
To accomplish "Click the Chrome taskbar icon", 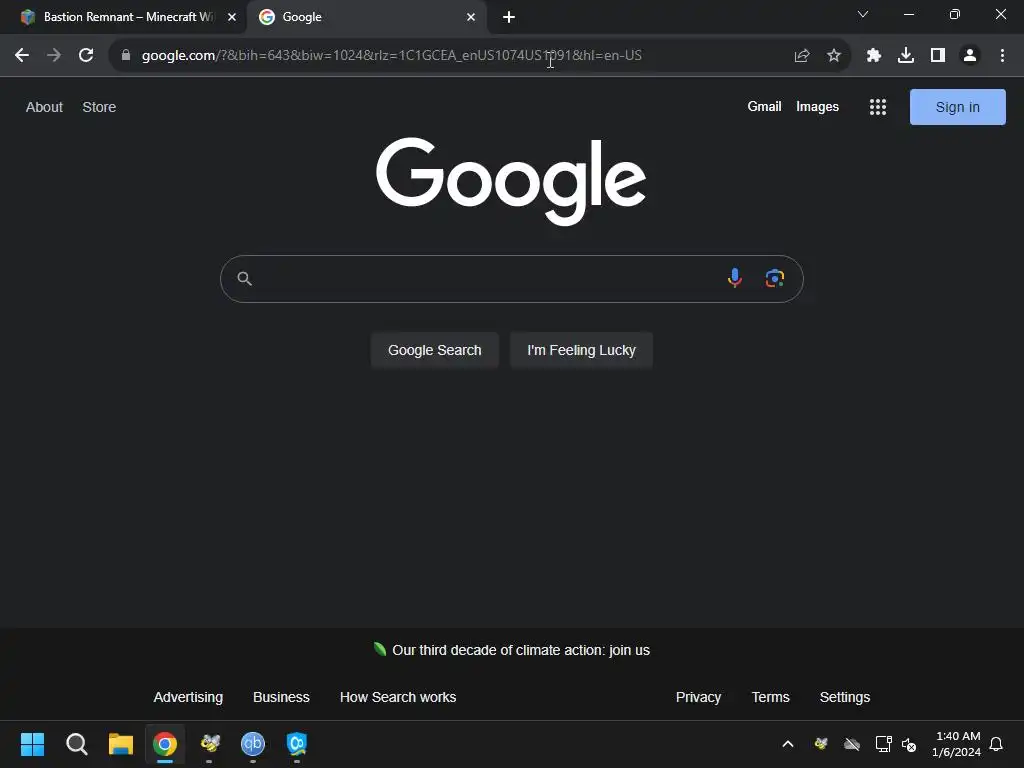I will pyautogui.click(x=165, y=744).
